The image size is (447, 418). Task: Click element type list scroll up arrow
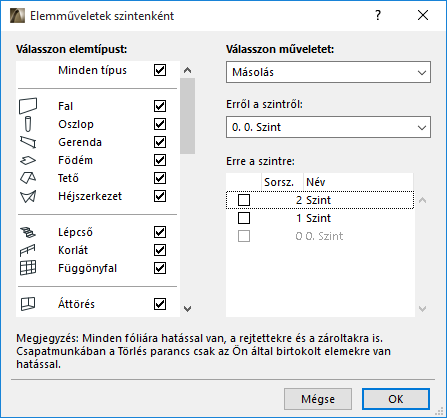(x=188, y=70)
